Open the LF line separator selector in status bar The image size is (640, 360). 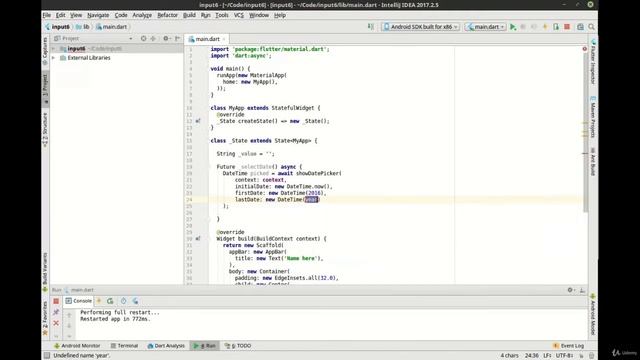point(547,356)
